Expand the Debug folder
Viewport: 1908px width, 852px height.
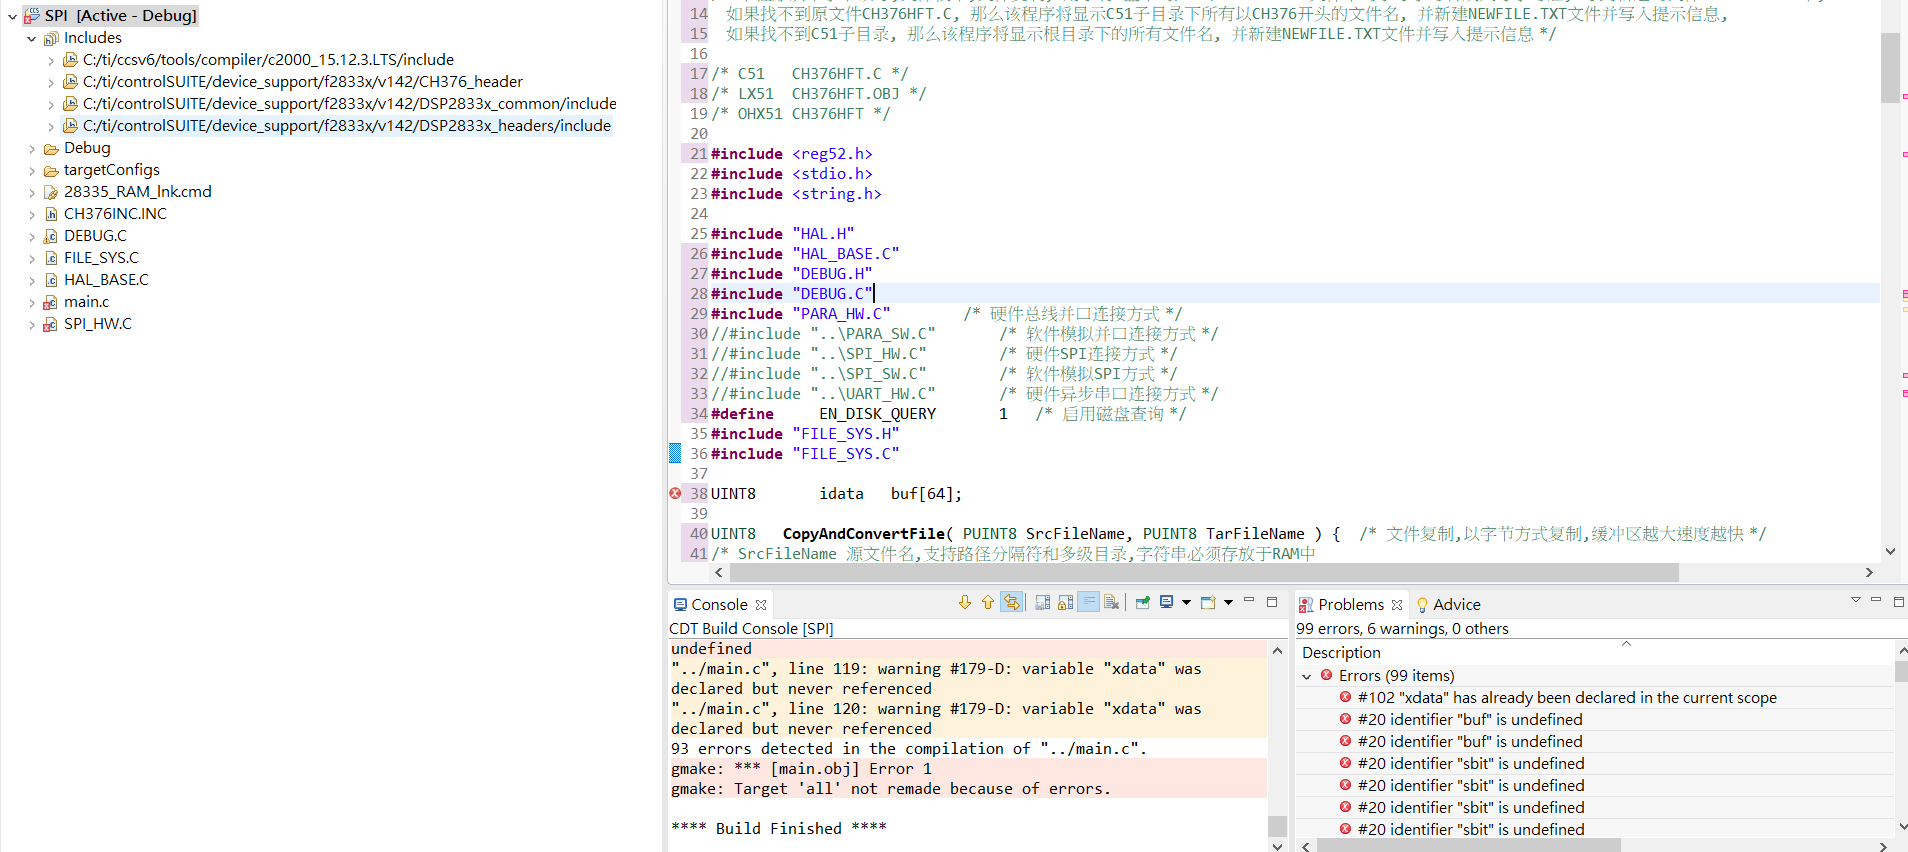pos(31,149)
